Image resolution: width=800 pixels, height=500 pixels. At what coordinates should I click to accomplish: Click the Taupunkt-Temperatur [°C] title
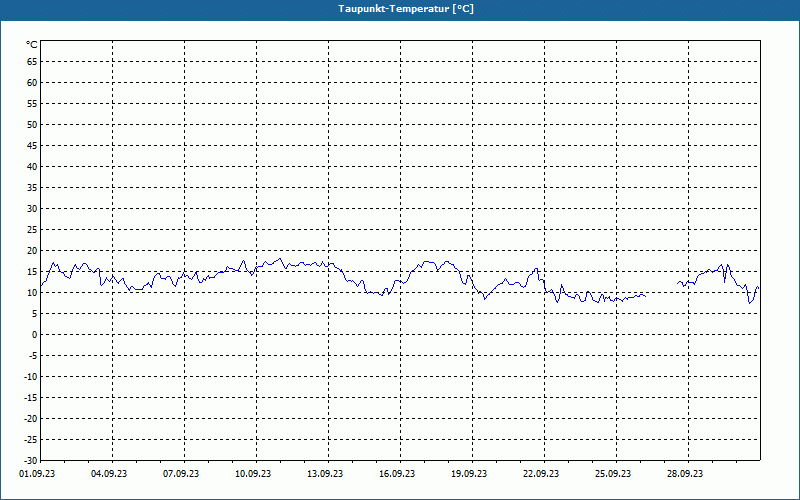point(406,9)
